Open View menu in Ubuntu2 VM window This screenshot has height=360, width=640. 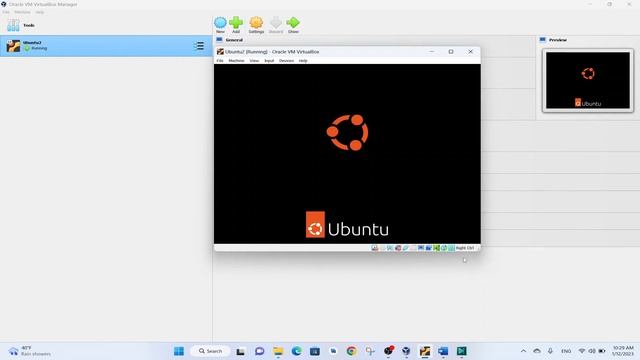click(x=254, y=61)
